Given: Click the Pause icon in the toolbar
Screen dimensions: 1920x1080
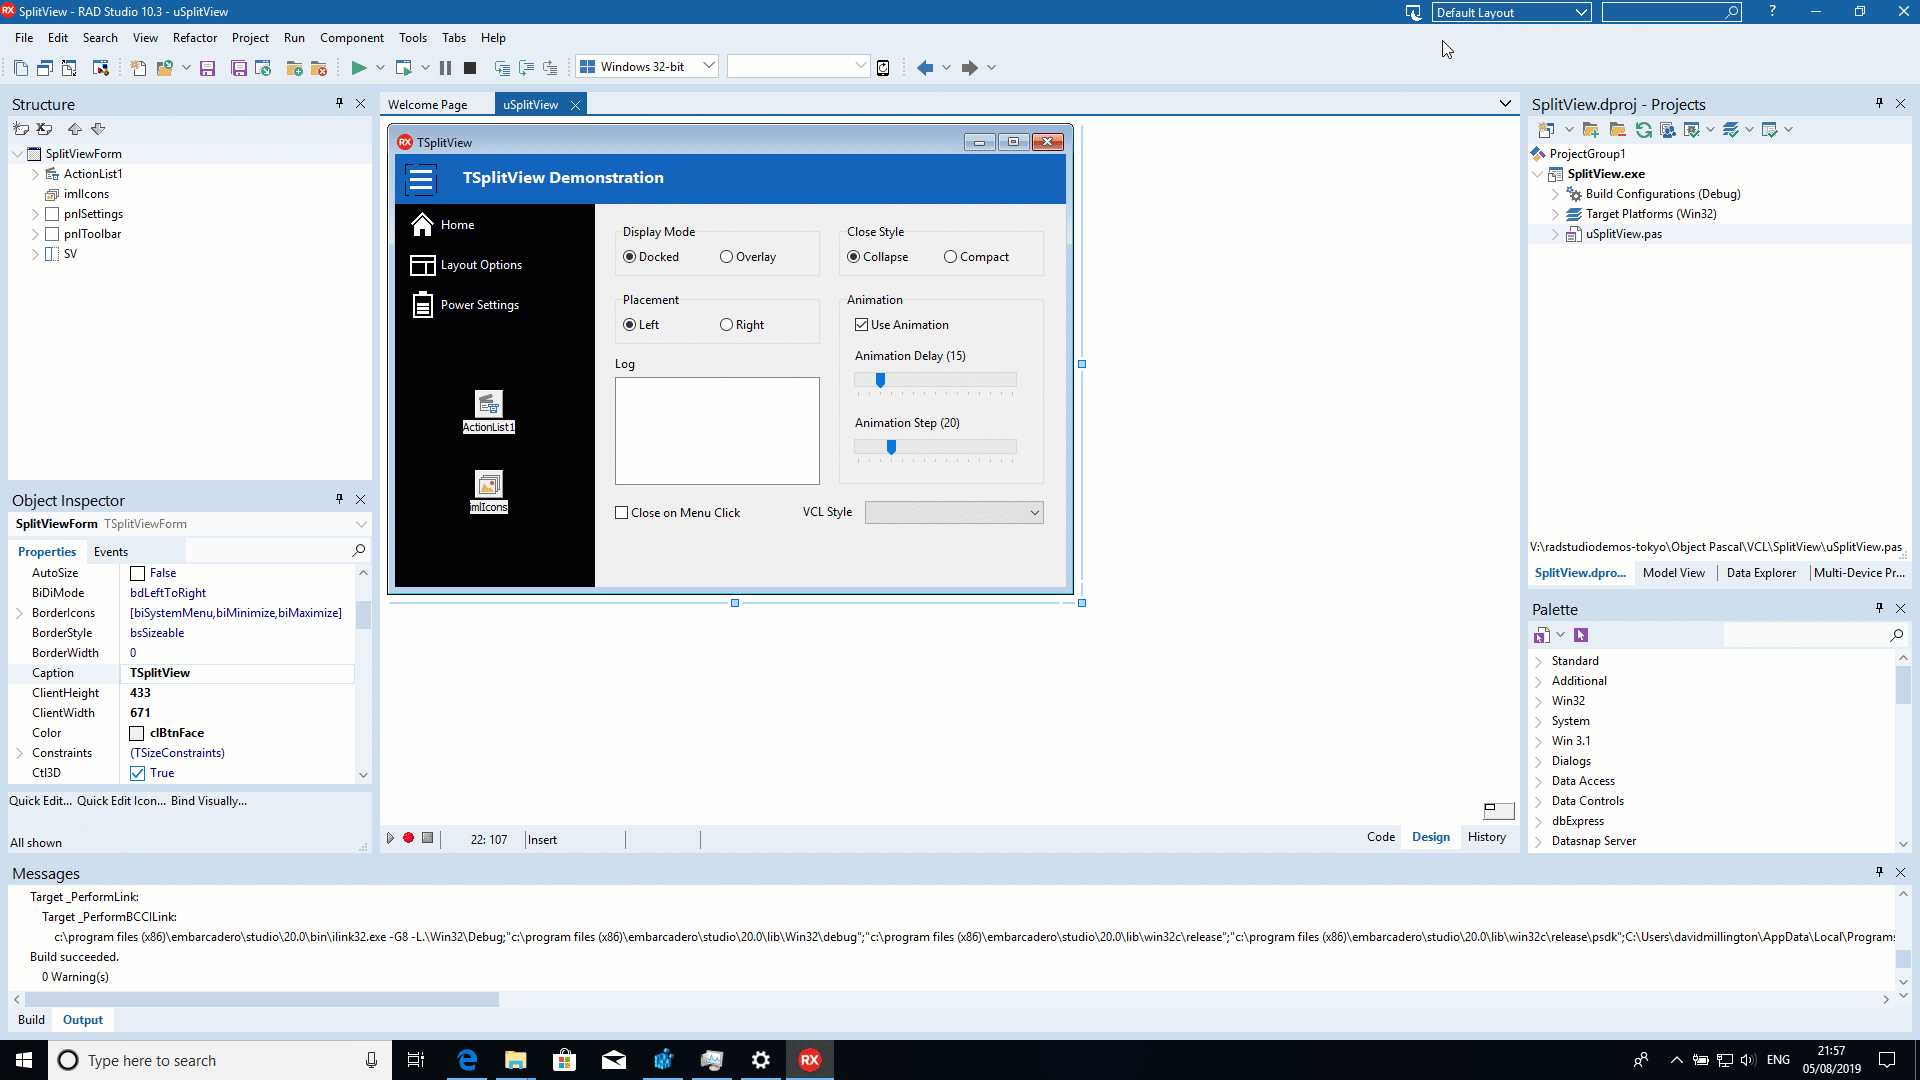Looking at the screenshot, I should tap(445, 68).
